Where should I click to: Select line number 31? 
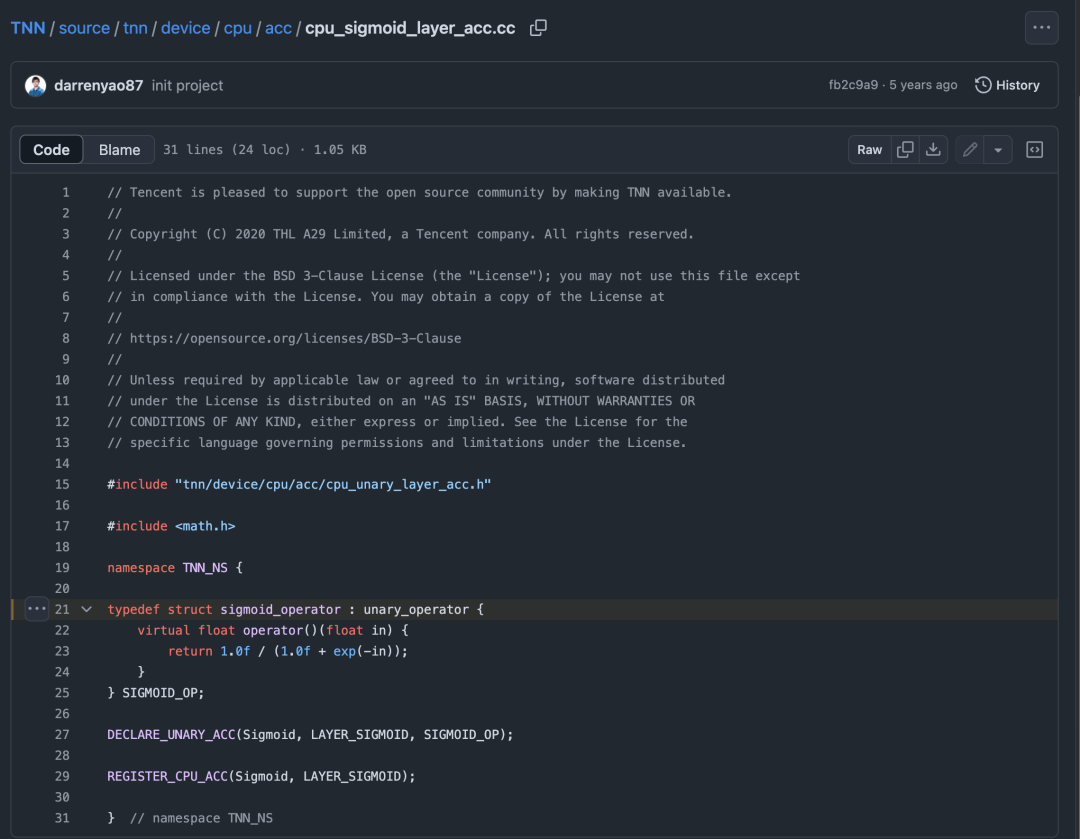click(x=62, y=818)
